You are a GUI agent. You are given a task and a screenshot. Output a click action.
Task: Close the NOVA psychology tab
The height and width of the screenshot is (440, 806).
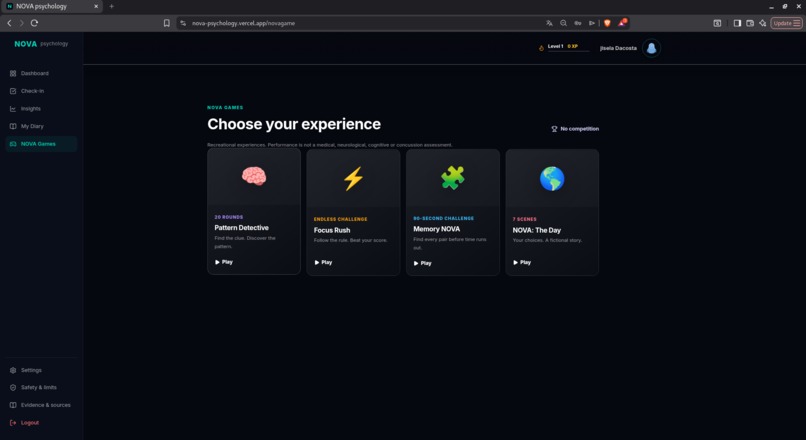point(96,6)
